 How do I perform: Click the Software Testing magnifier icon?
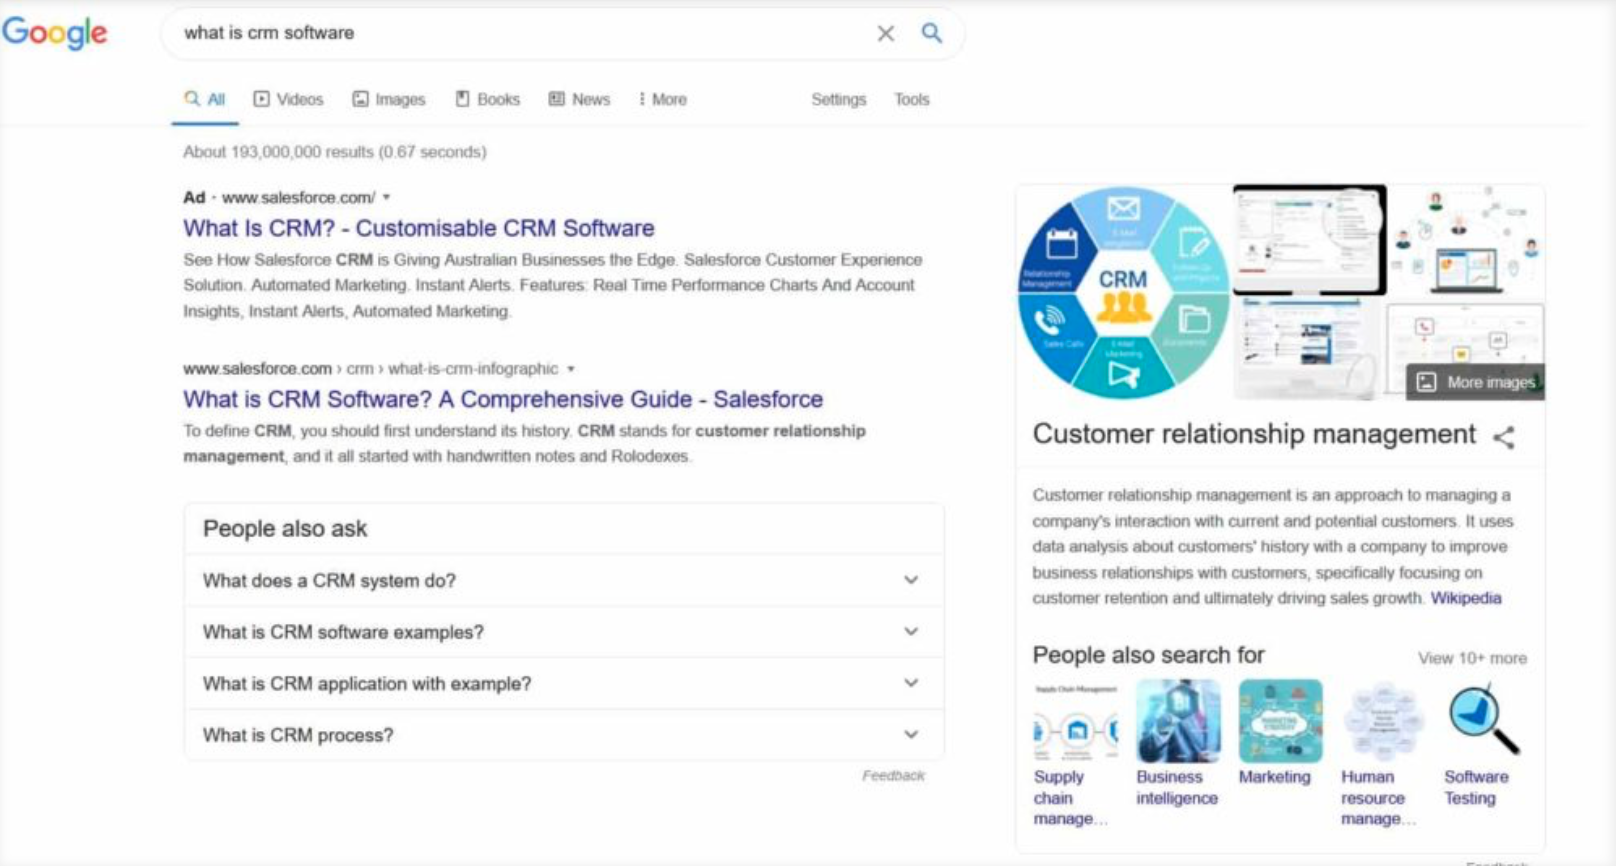(1485, 720)
